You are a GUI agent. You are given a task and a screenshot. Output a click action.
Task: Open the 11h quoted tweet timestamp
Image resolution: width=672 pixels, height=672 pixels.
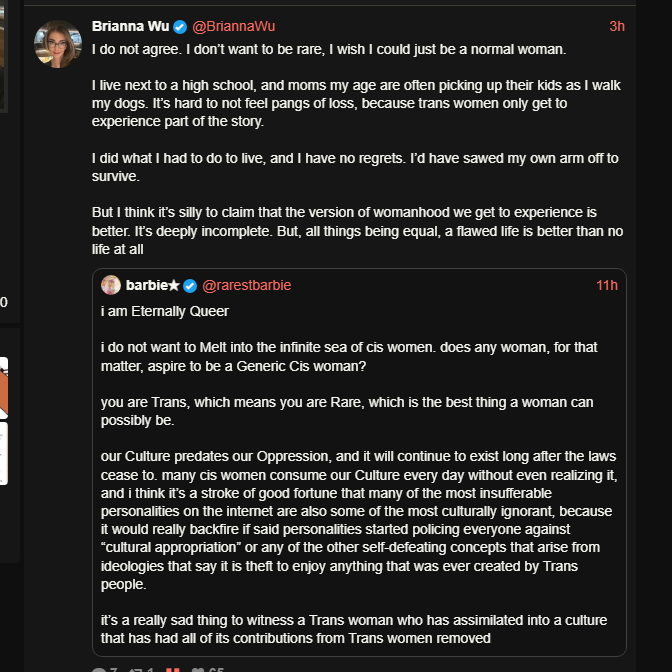coord(607,285)
